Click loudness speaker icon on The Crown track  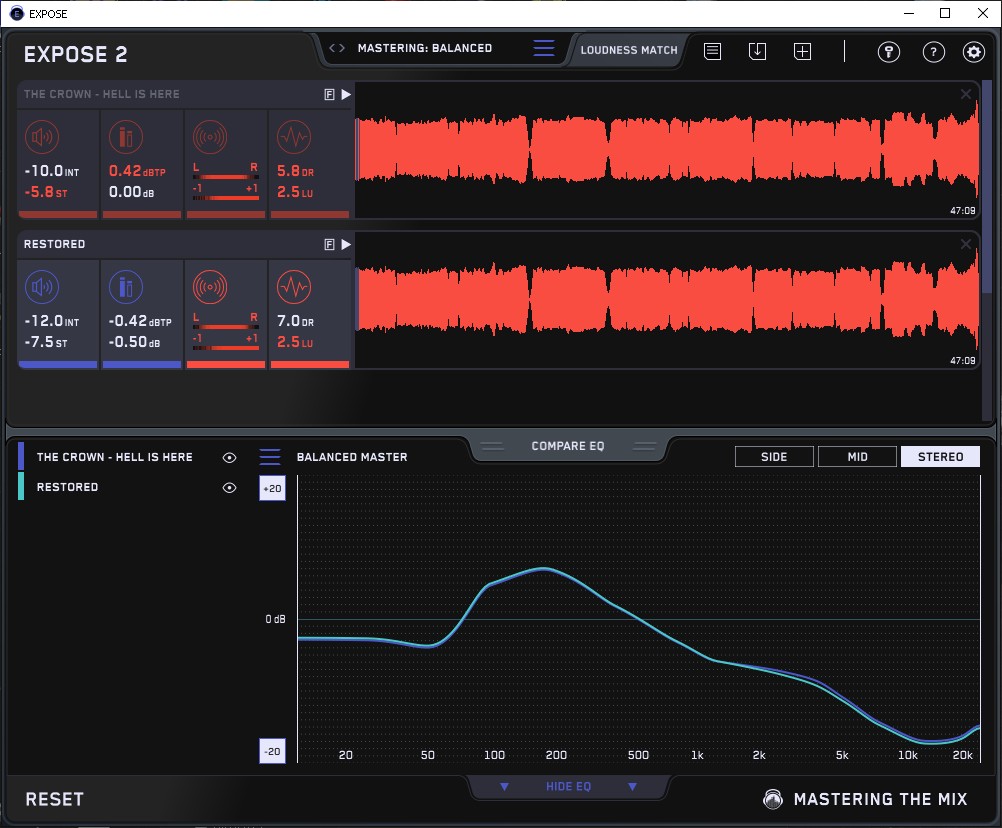42,137
